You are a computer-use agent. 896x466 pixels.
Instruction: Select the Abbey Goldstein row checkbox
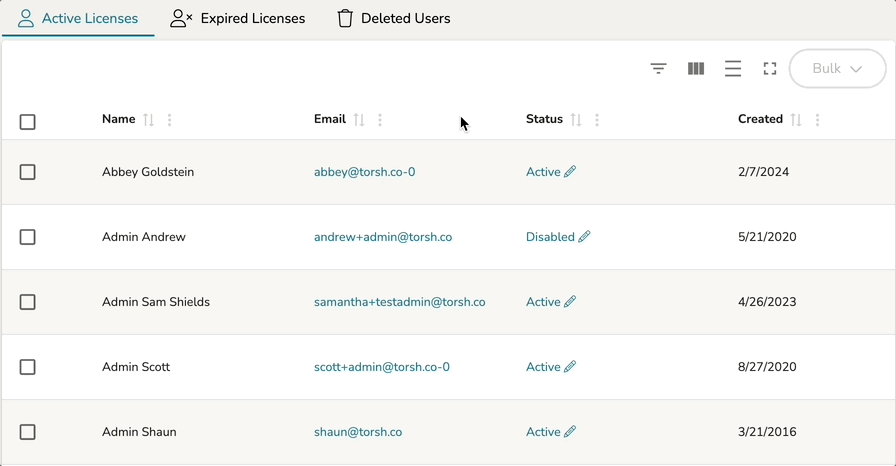tap(28, 172)
